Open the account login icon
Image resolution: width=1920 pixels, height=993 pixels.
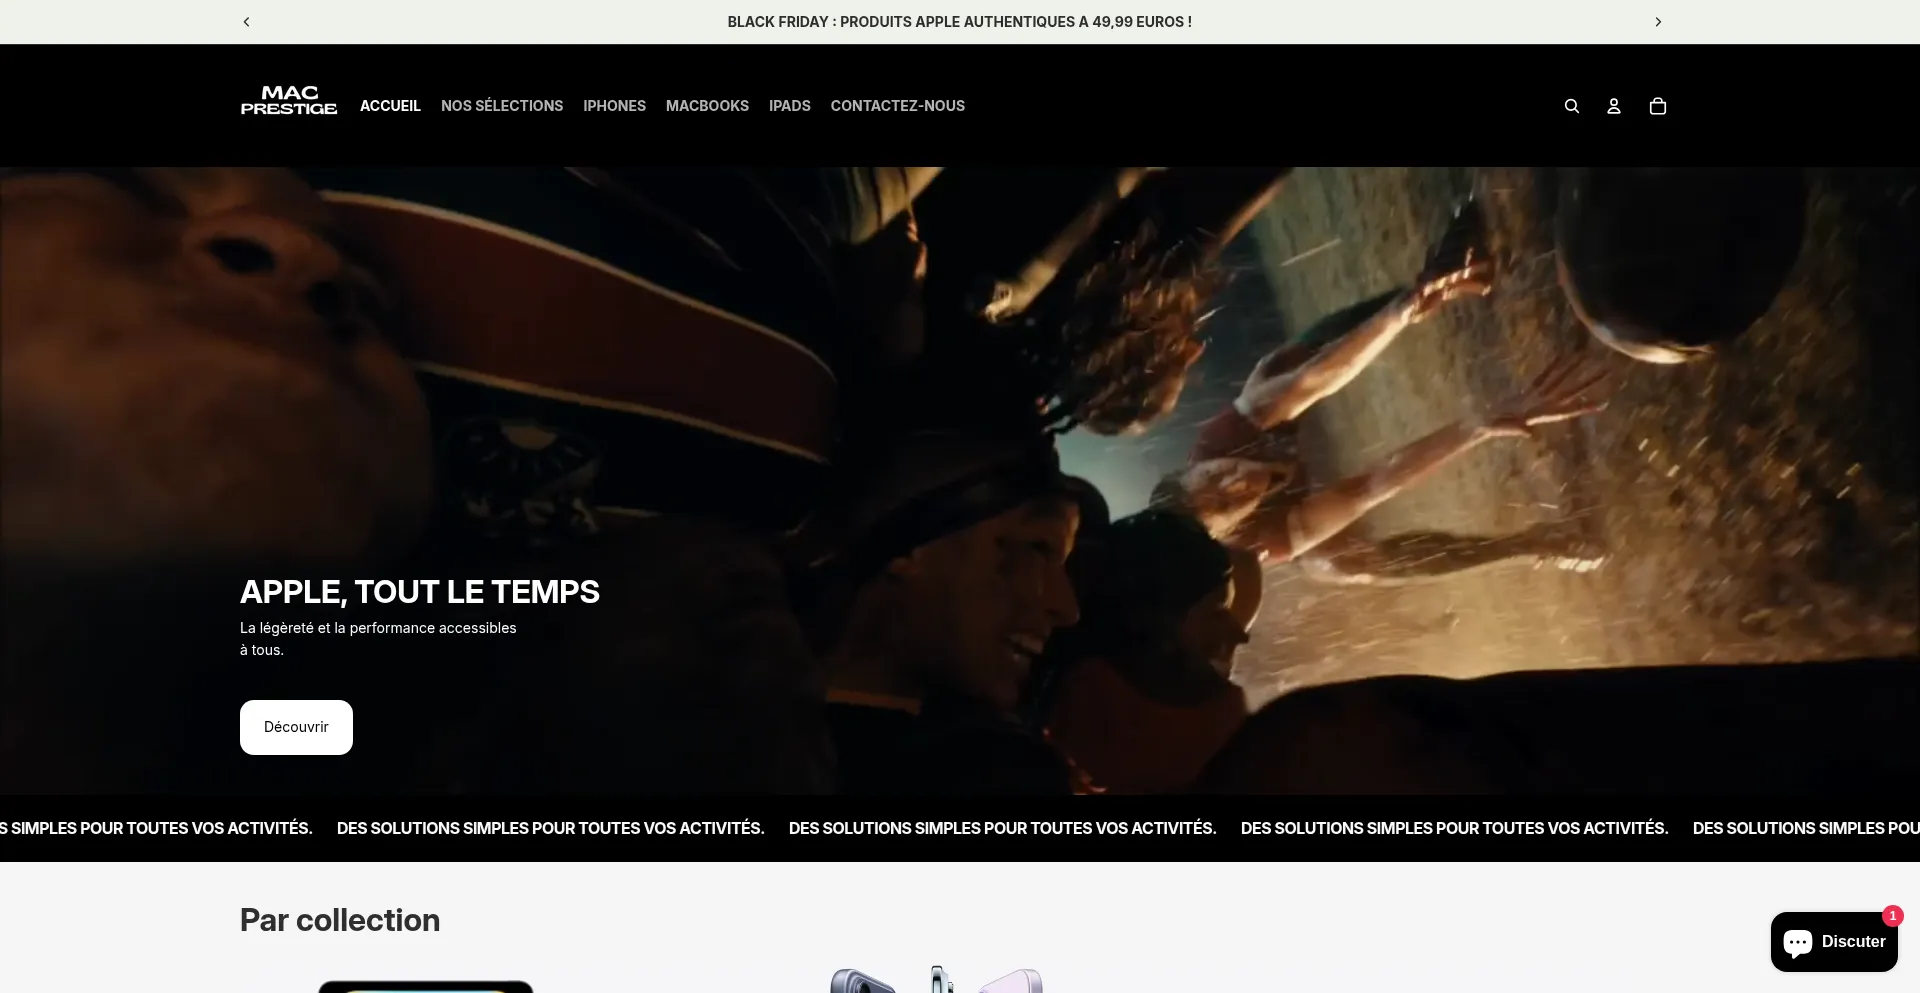1613,106
